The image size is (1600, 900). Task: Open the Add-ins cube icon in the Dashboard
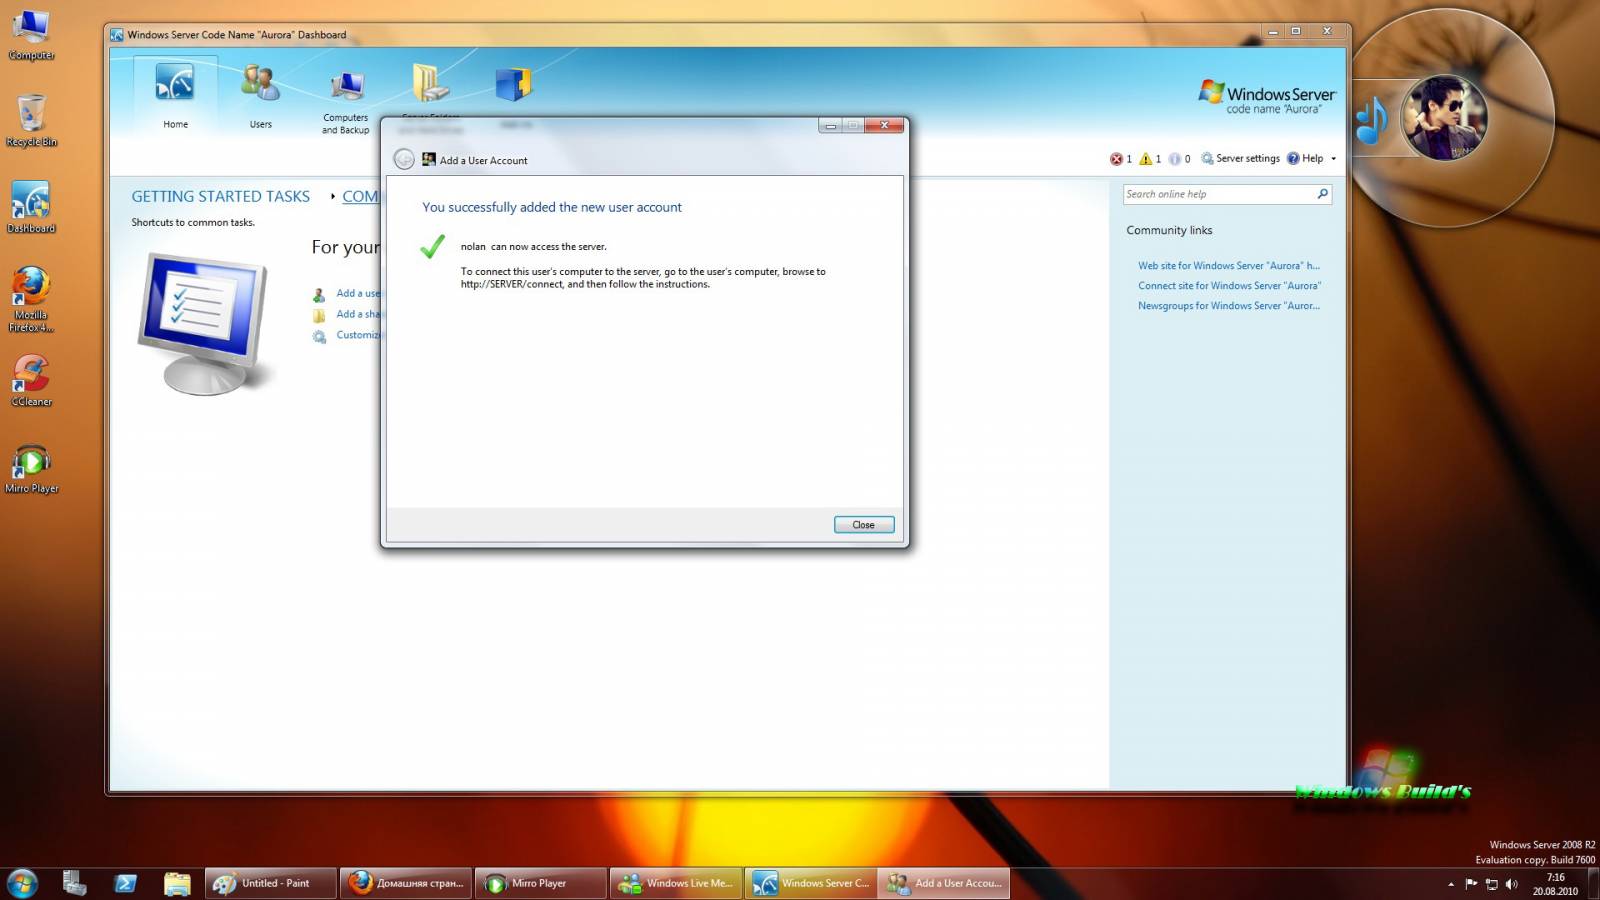pos(514,85)
